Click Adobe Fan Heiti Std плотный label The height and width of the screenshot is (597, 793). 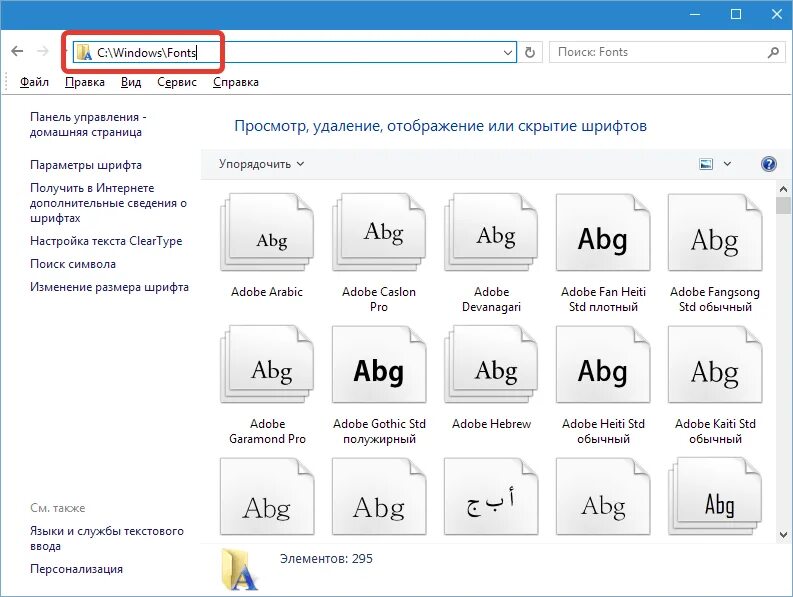603,299
